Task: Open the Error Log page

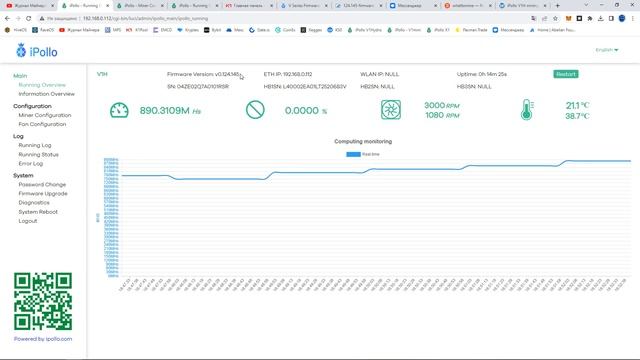Action: (x=31, y=164)
